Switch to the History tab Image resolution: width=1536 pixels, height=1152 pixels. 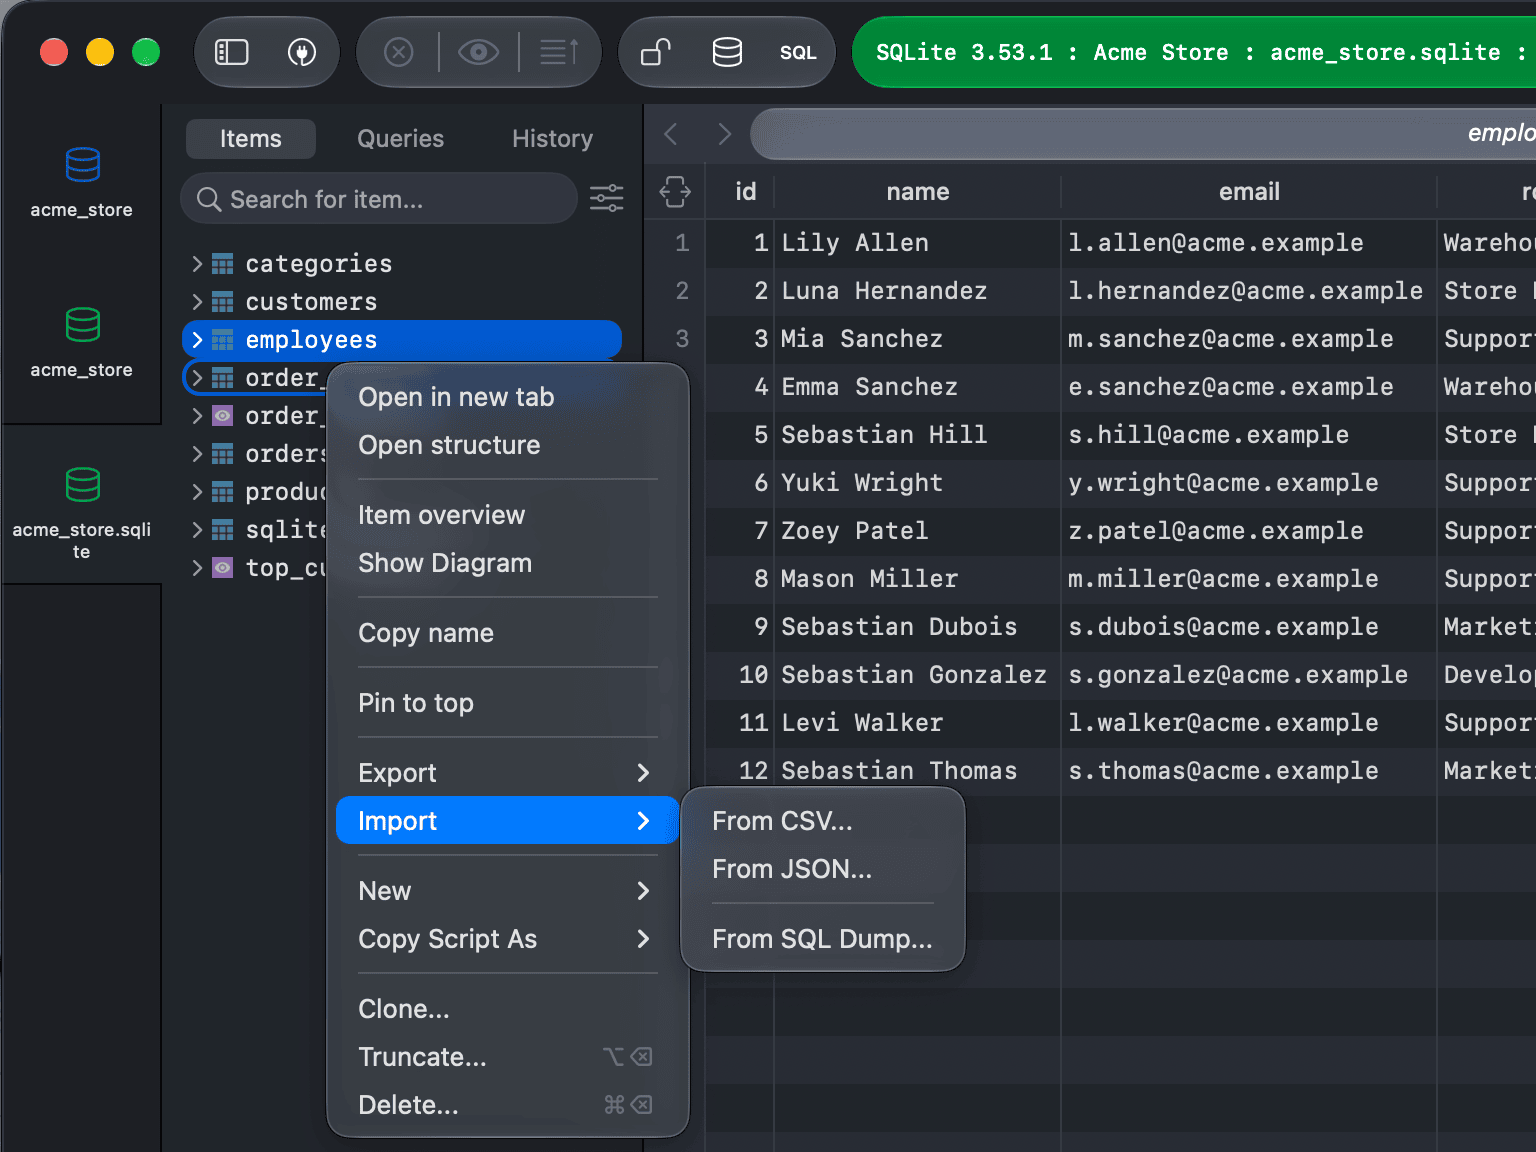click(x=553, y=139)
